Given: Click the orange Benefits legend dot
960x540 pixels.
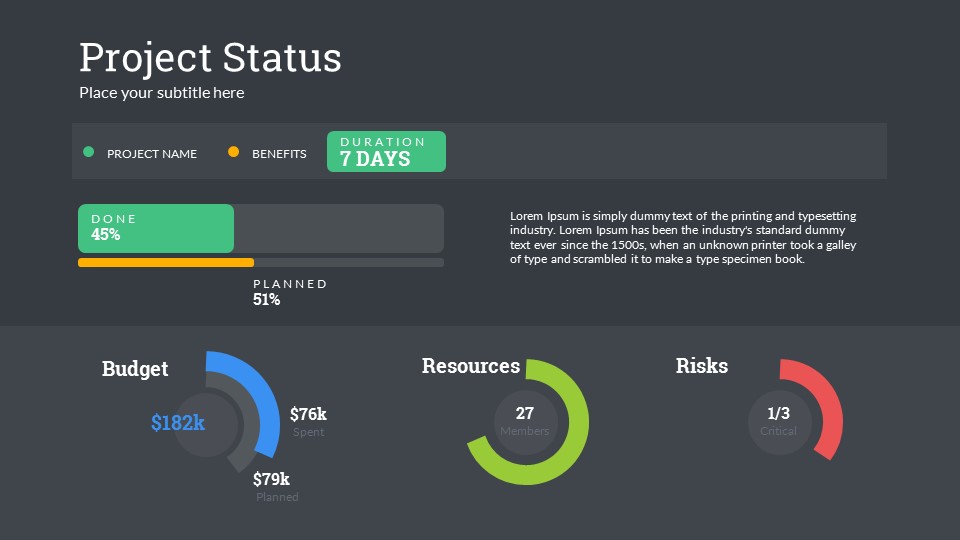Looking at the screenshot, I should coord(234,152).
